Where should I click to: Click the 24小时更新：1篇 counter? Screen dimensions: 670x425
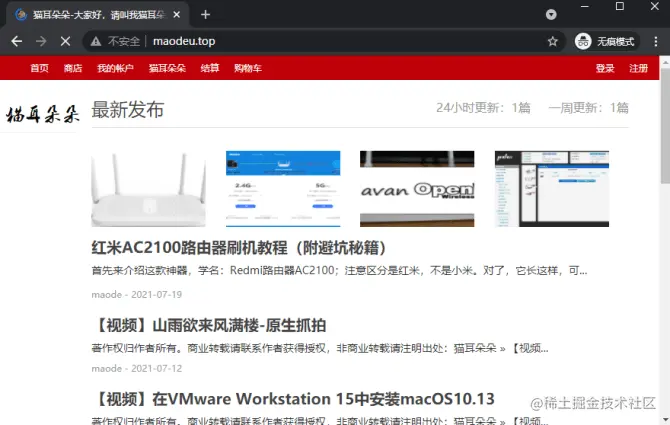pyautogui.click(x=483, y=108)
